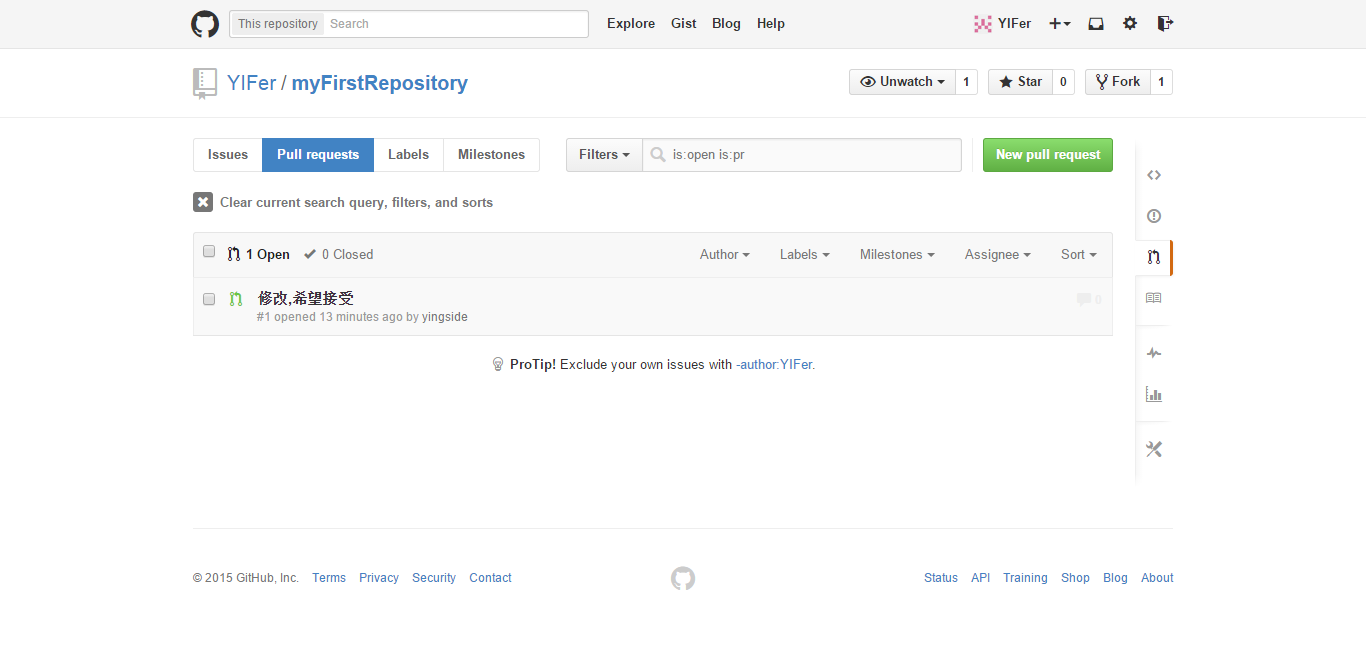
Task: Click the sign out icon
Action: coord(1165,24)
